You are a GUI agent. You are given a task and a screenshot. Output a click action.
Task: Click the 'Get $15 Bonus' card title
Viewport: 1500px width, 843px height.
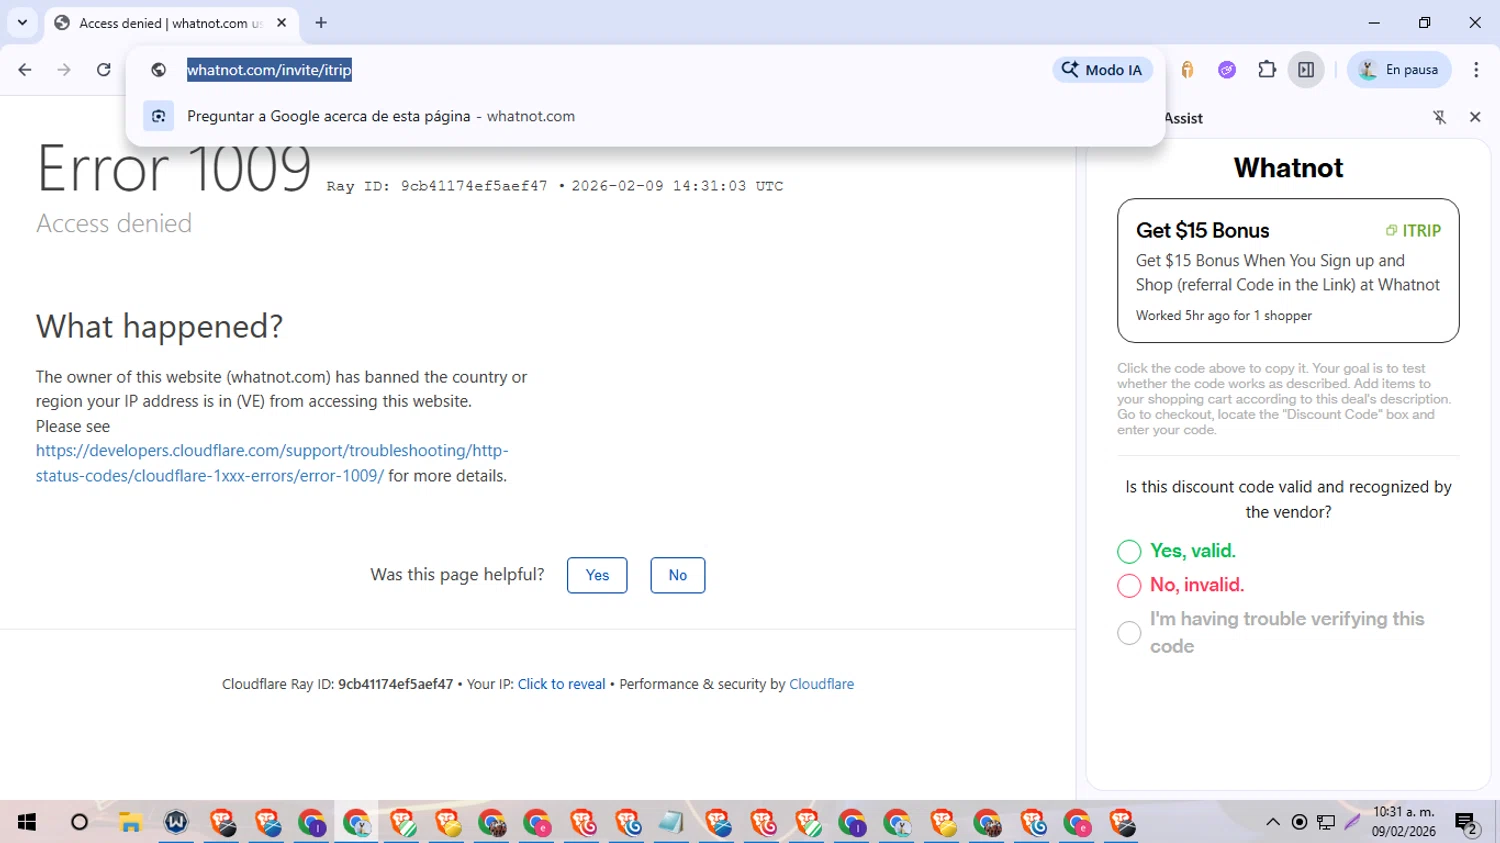coord(1202,230)
